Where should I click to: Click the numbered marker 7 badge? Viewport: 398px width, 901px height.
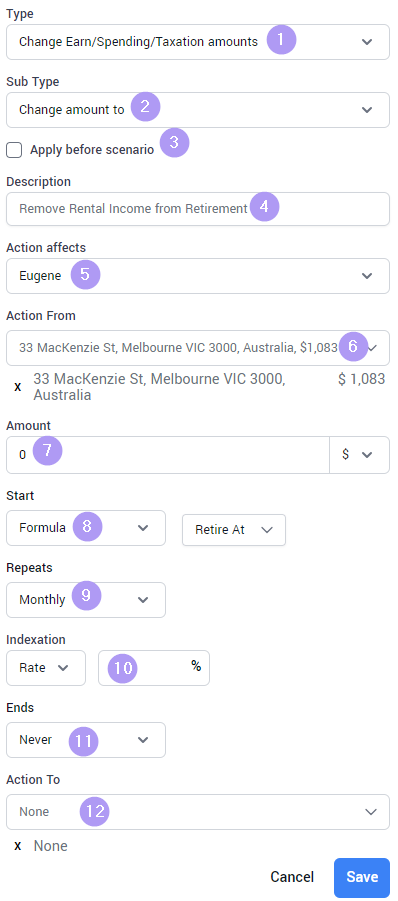[x=47, y=451]
